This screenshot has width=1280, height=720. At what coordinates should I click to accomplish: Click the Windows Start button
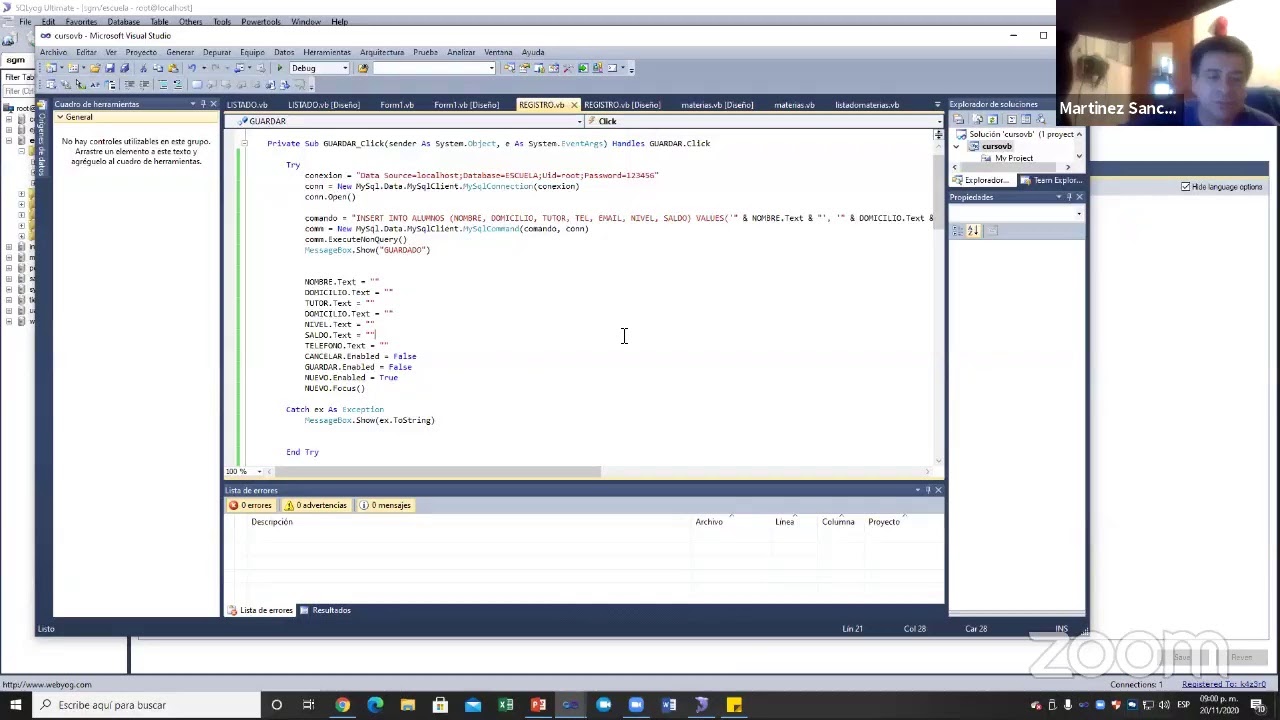click(15, 705)
